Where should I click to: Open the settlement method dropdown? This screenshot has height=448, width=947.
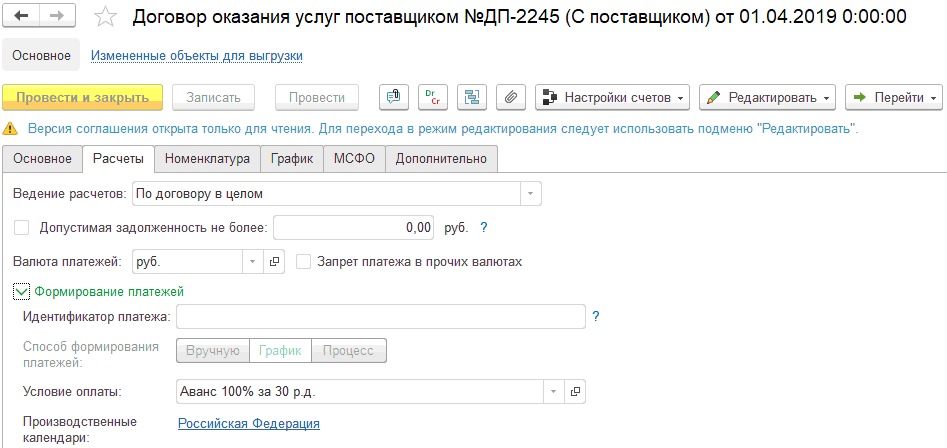(x=531, y=193)
